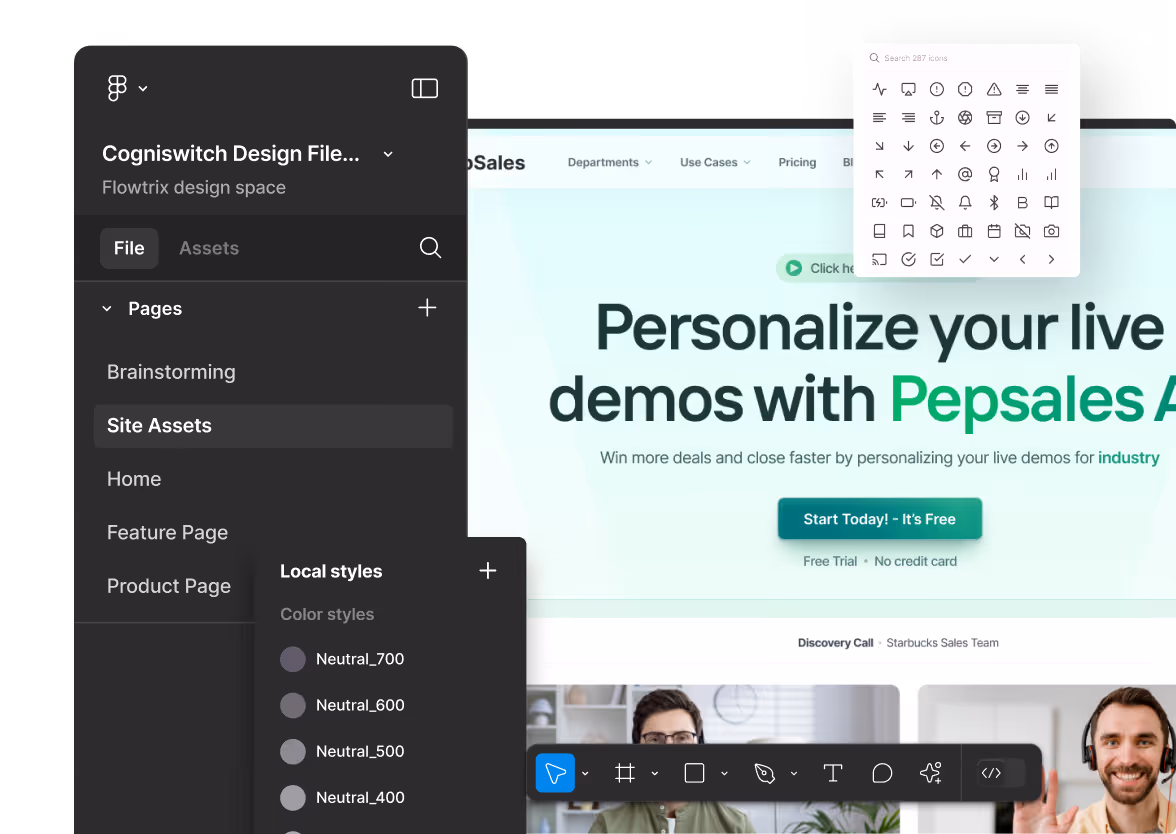Pick the archive box icon
The height and width of the screenshot is (834, 1176).
pos(994,118)
